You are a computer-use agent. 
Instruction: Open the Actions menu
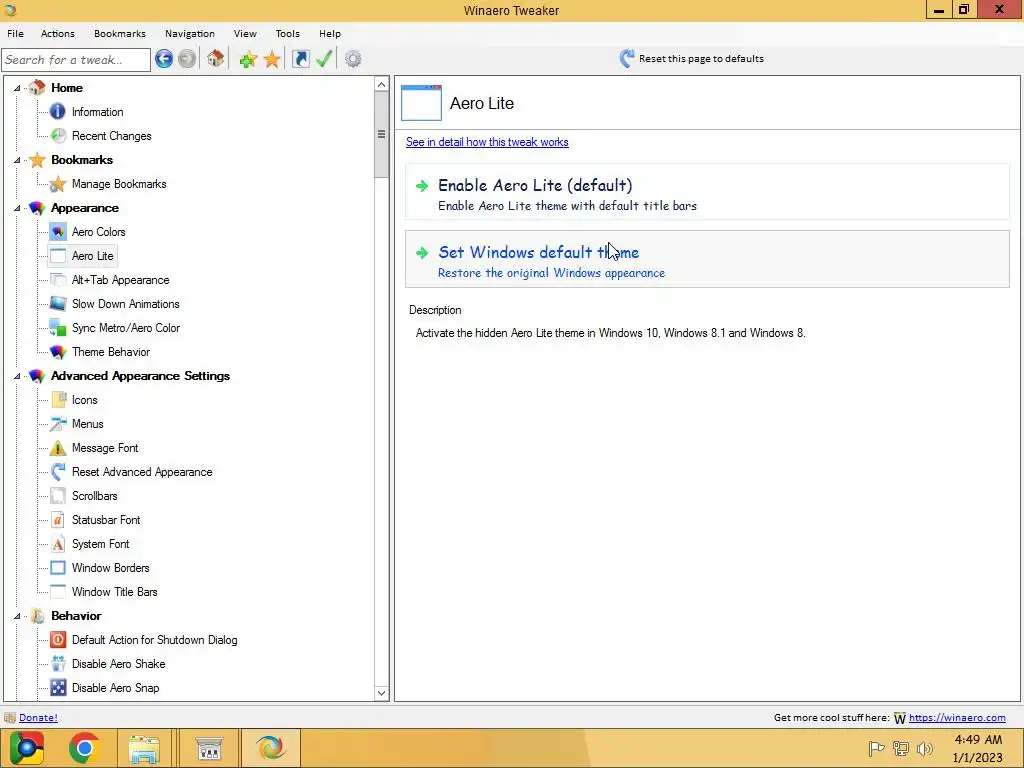coord(58,33)
